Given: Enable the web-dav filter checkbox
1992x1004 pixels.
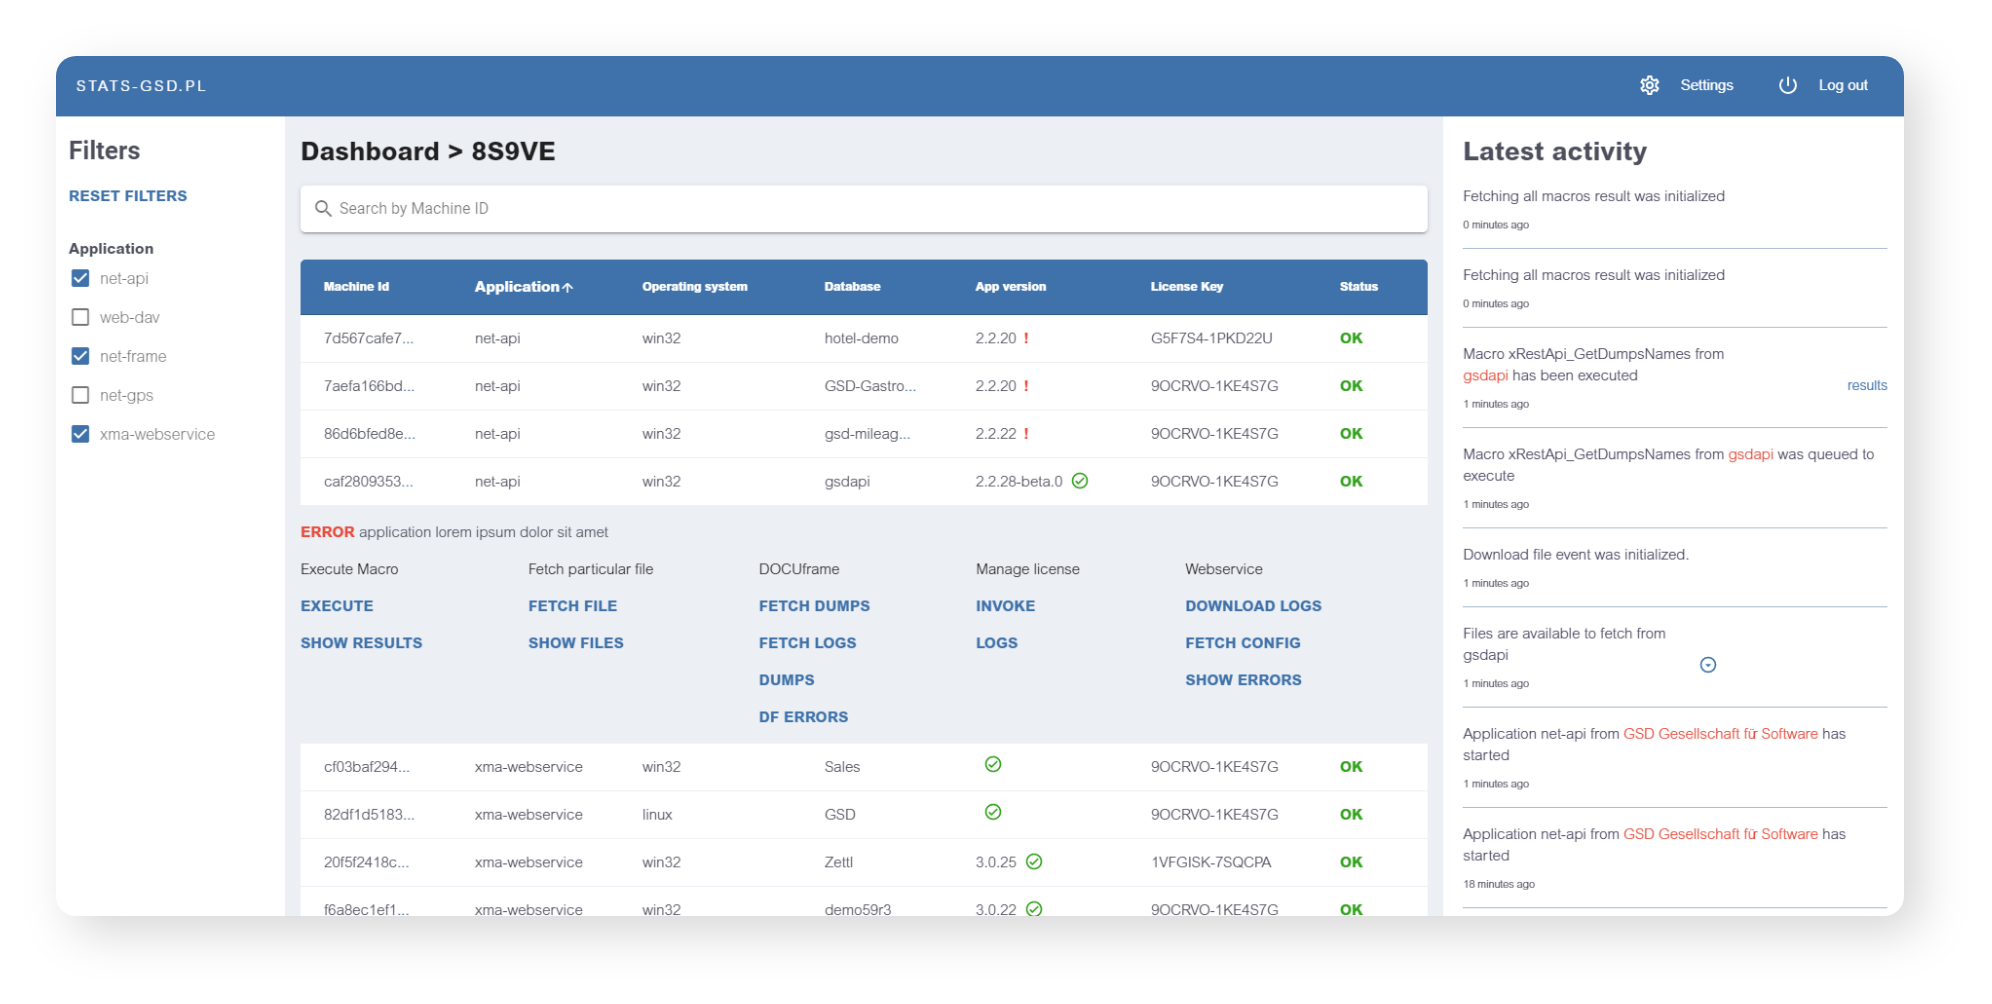Looking at the screenshot, I should click(x=81, y=317).
